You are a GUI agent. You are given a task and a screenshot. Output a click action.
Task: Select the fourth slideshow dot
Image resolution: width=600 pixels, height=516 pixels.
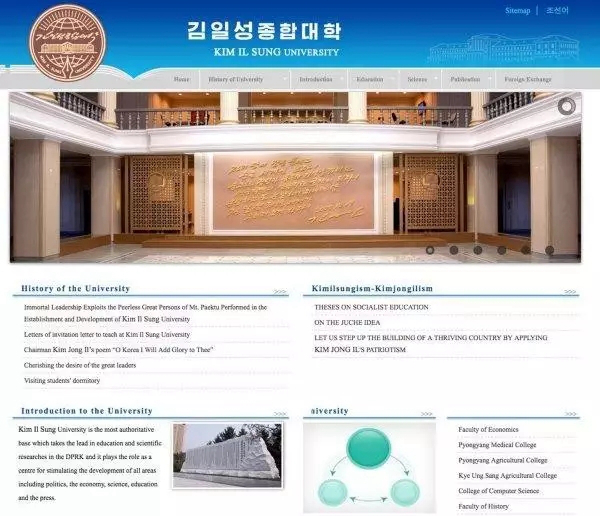tap(502, 250)
